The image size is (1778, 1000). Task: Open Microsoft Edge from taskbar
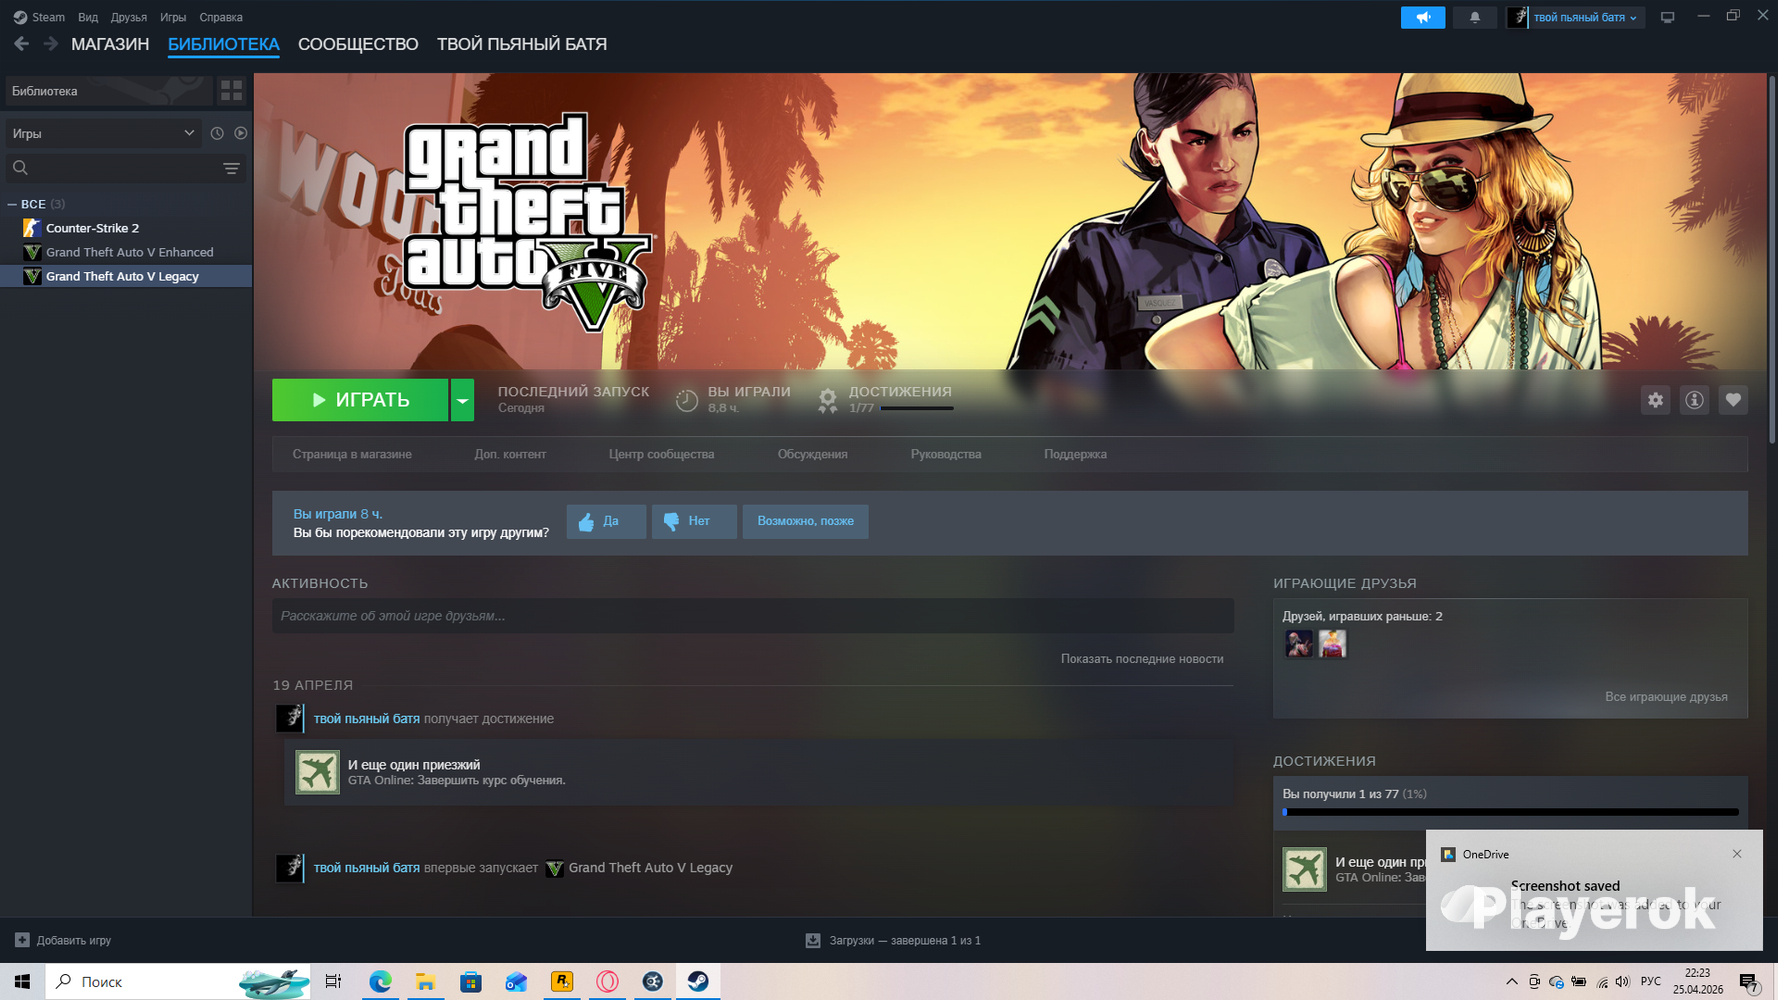380,982
